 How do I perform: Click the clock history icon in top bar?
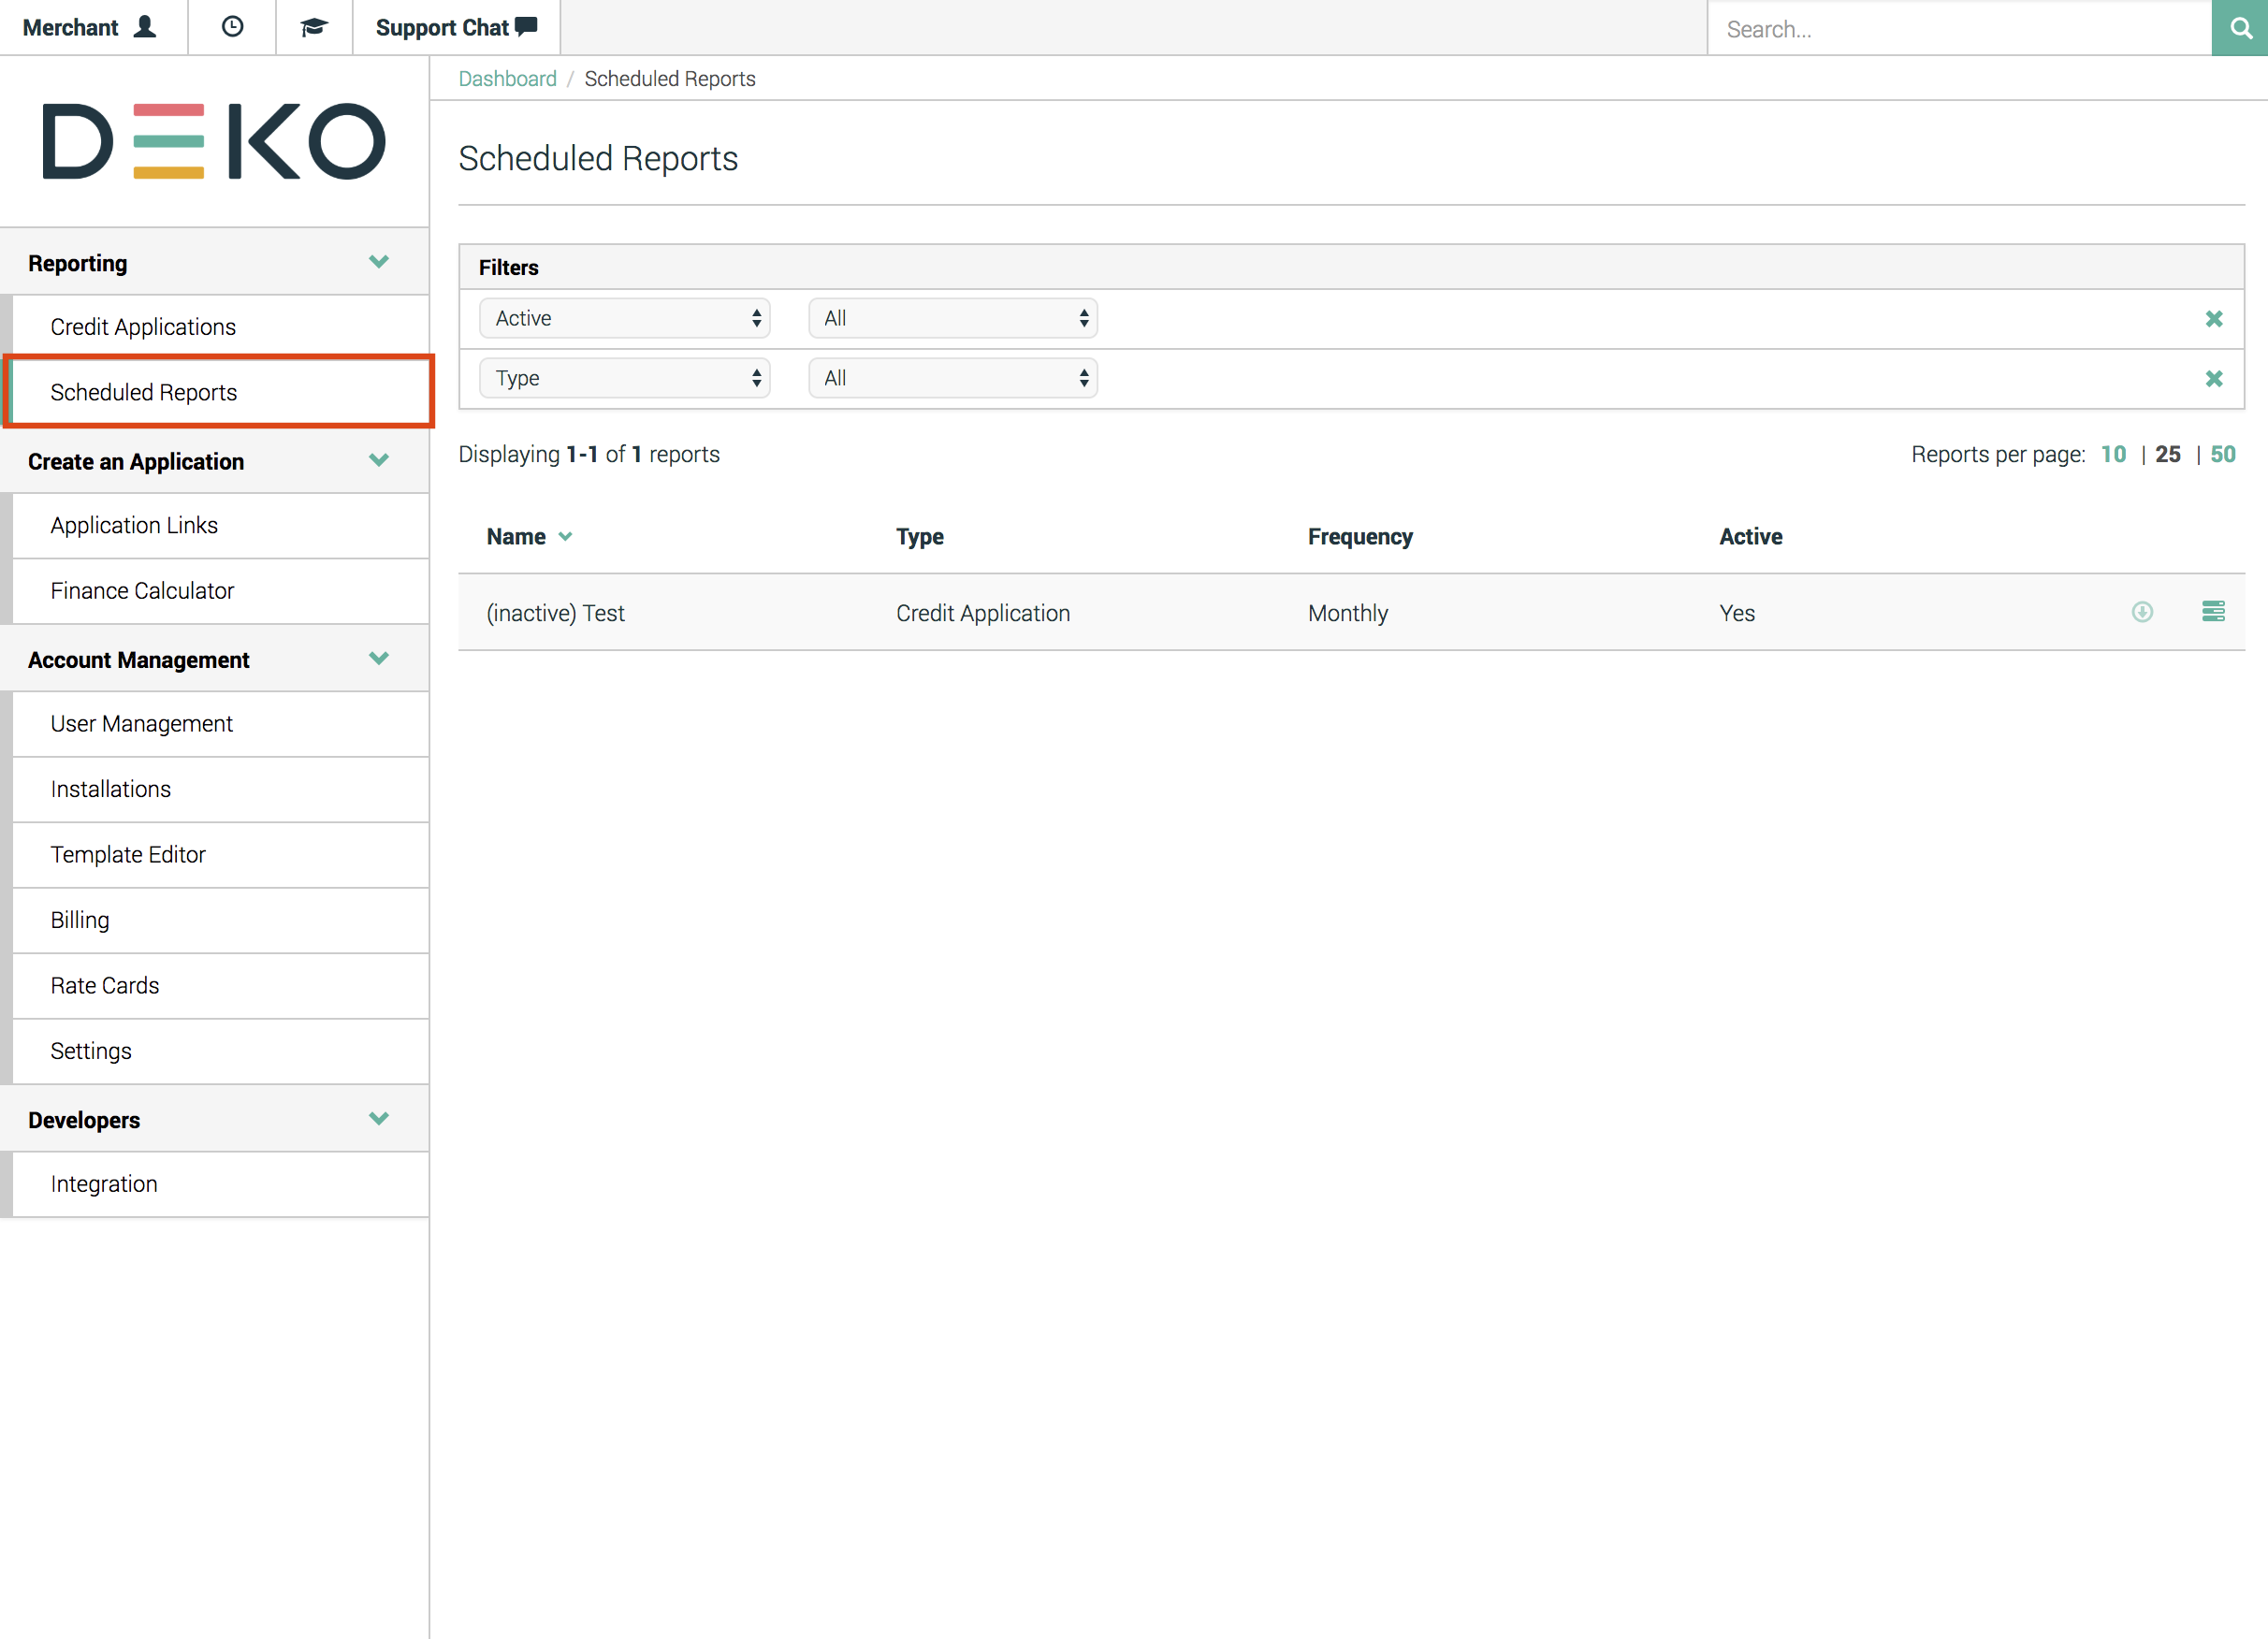pyautogui.click(x=232, y=27)
